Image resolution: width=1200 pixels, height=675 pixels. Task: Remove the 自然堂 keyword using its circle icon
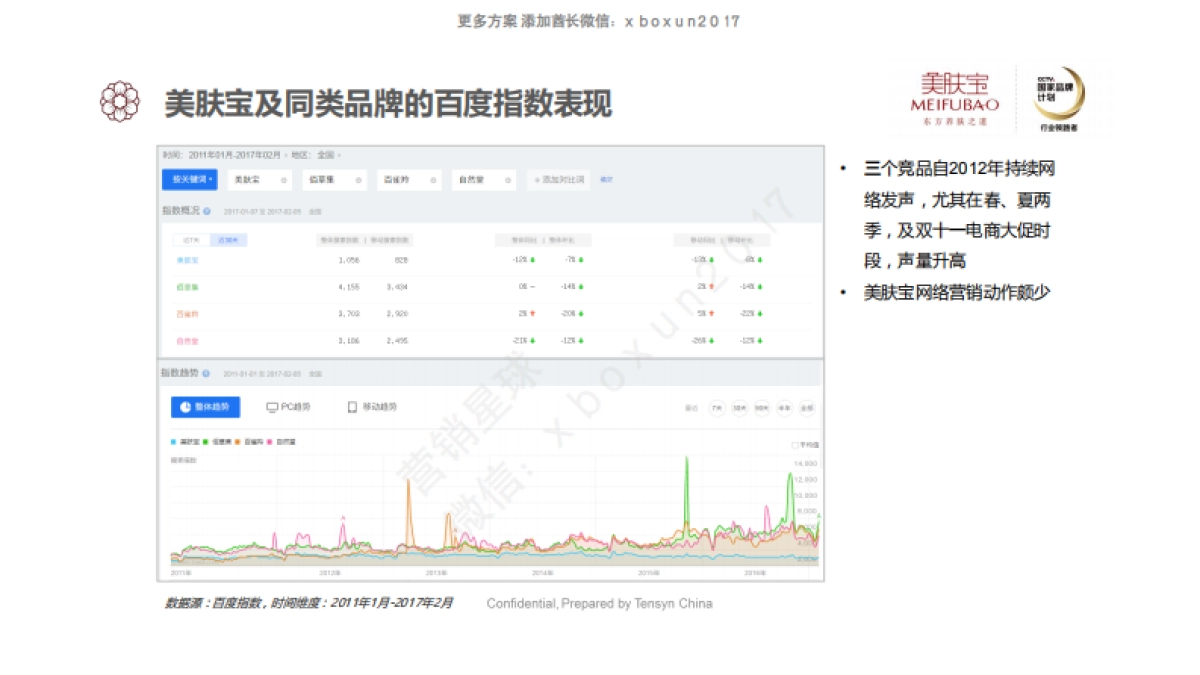pyautogui.click(x=508, y=180)
